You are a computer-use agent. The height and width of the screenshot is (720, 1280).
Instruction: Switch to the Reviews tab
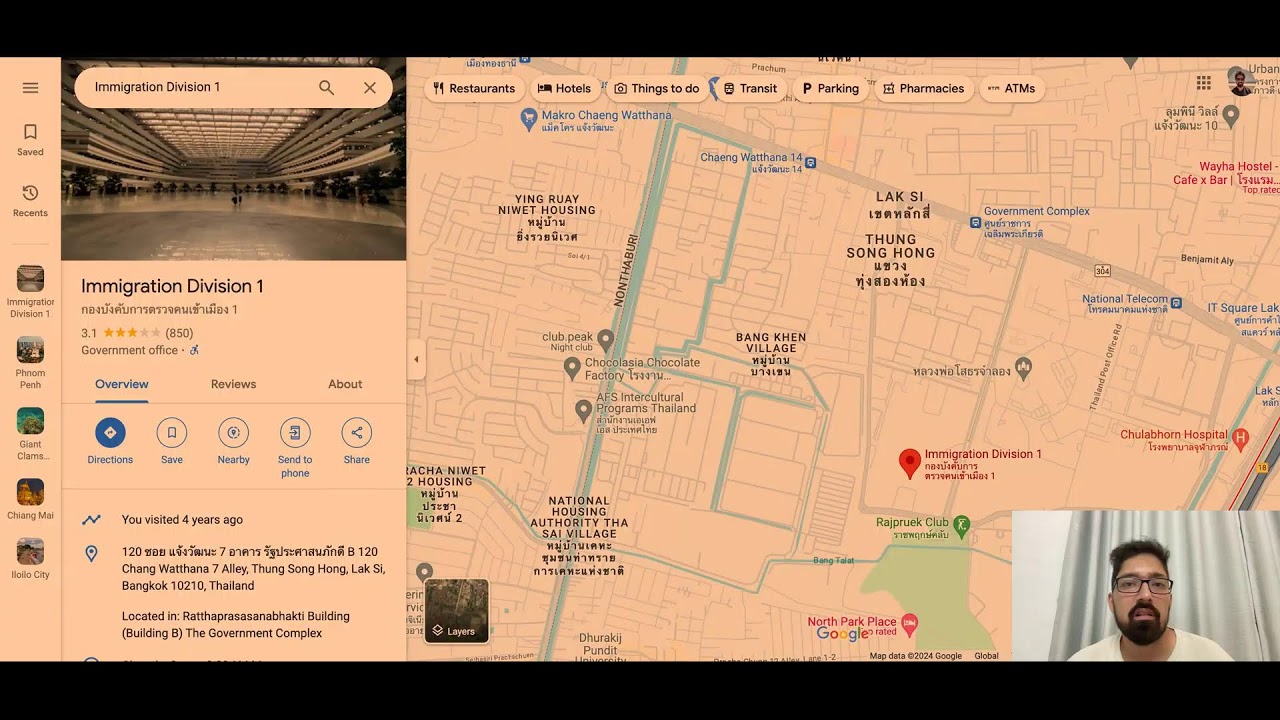tap(233, 384)
